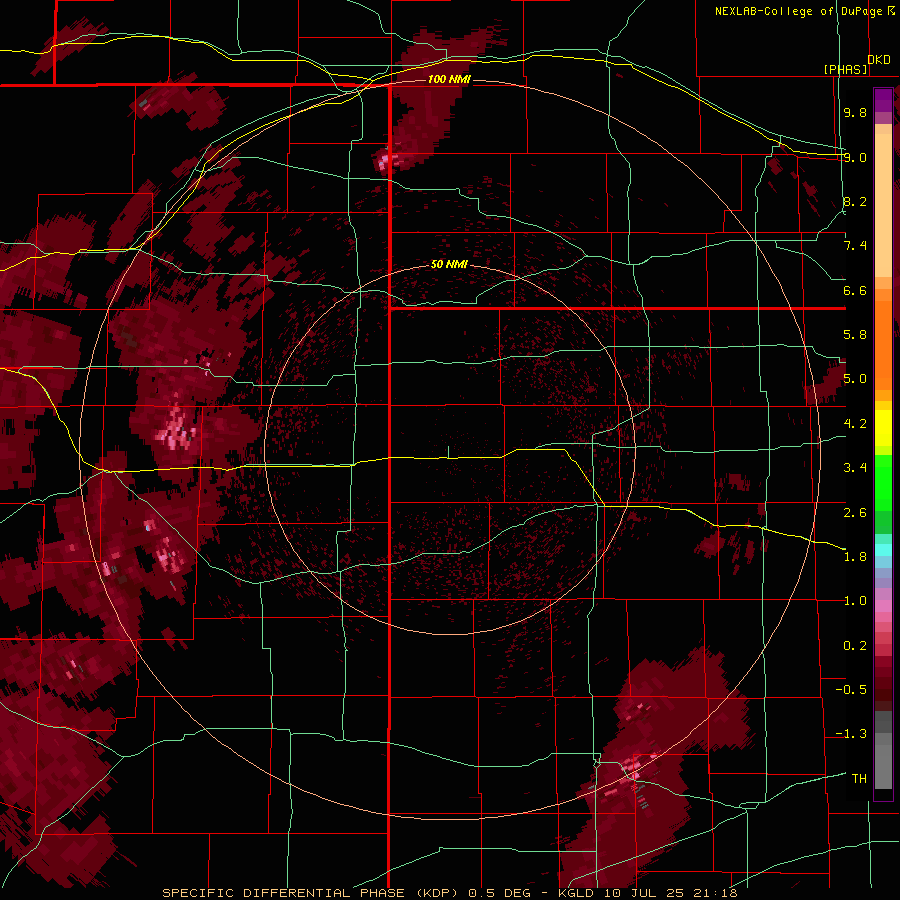Click the -0.5 value on the scale

pyautogui.click(x=851, y=690)
